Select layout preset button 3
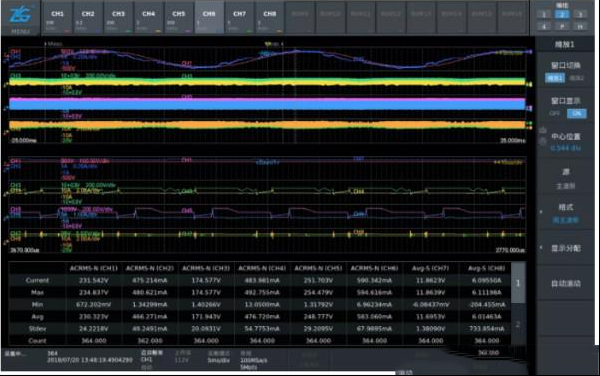Viewport: 600px width, 376px height. (x=580, y=15)
